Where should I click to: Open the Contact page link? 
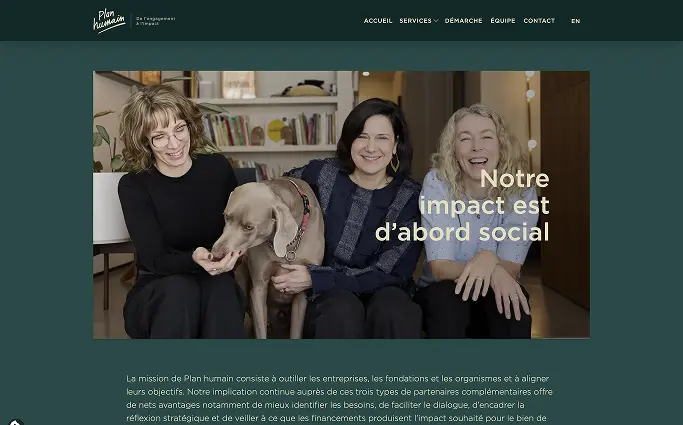click(539, 20)
